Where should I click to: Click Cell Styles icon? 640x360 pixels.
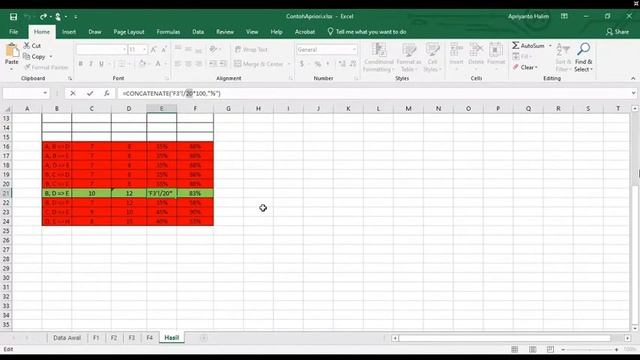point(432,50)
